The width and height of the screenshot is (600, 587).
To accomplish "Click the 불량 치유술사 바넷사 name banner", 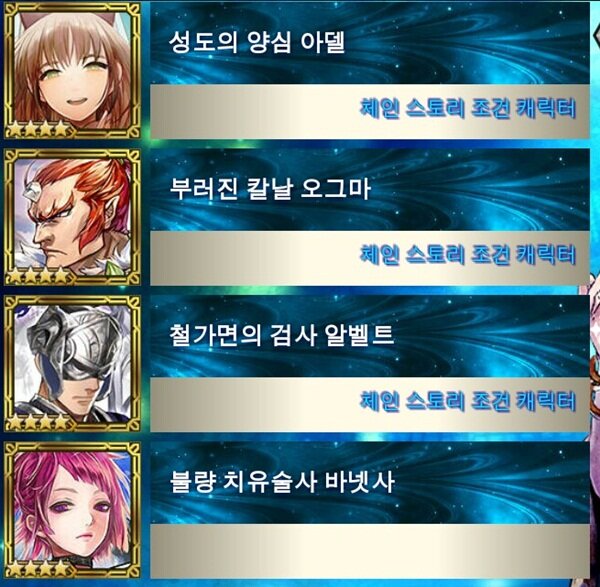I will [370, 483].
